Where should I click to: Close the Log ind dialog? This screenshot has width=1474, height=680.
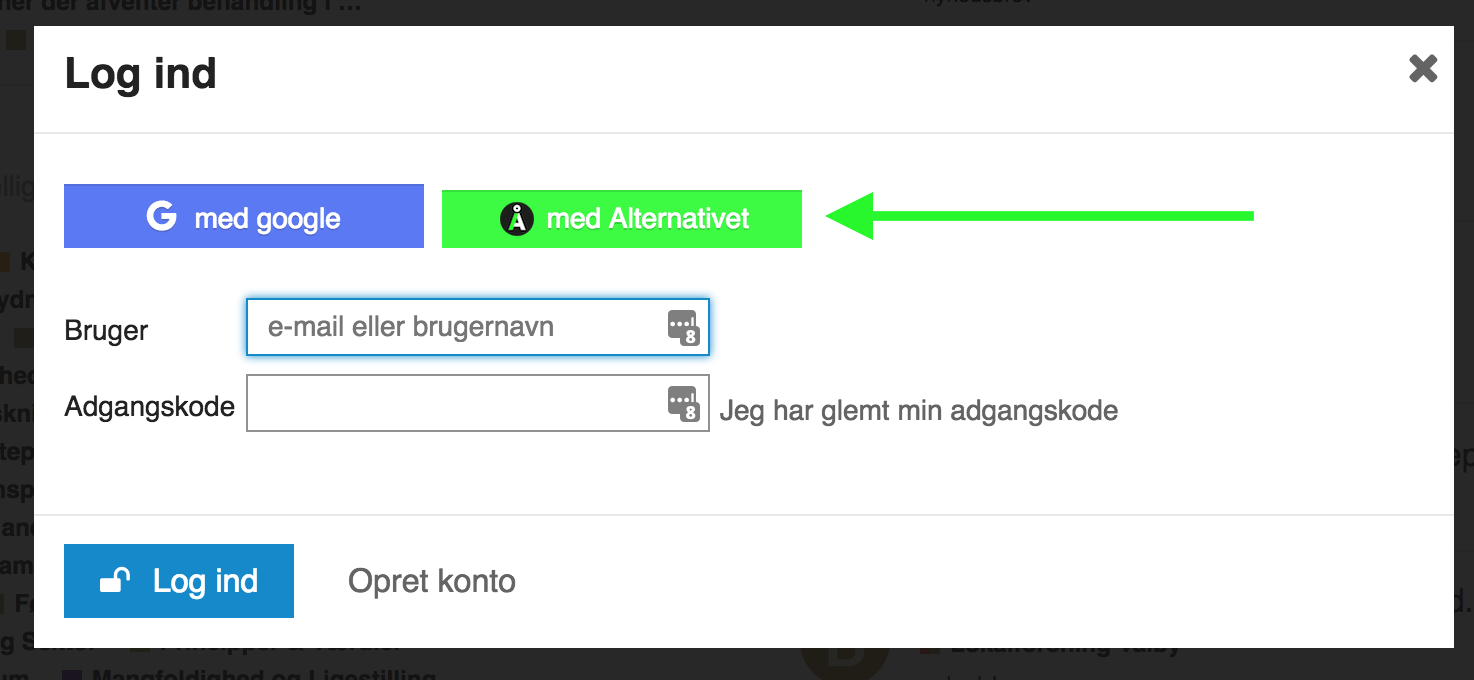1423,69
